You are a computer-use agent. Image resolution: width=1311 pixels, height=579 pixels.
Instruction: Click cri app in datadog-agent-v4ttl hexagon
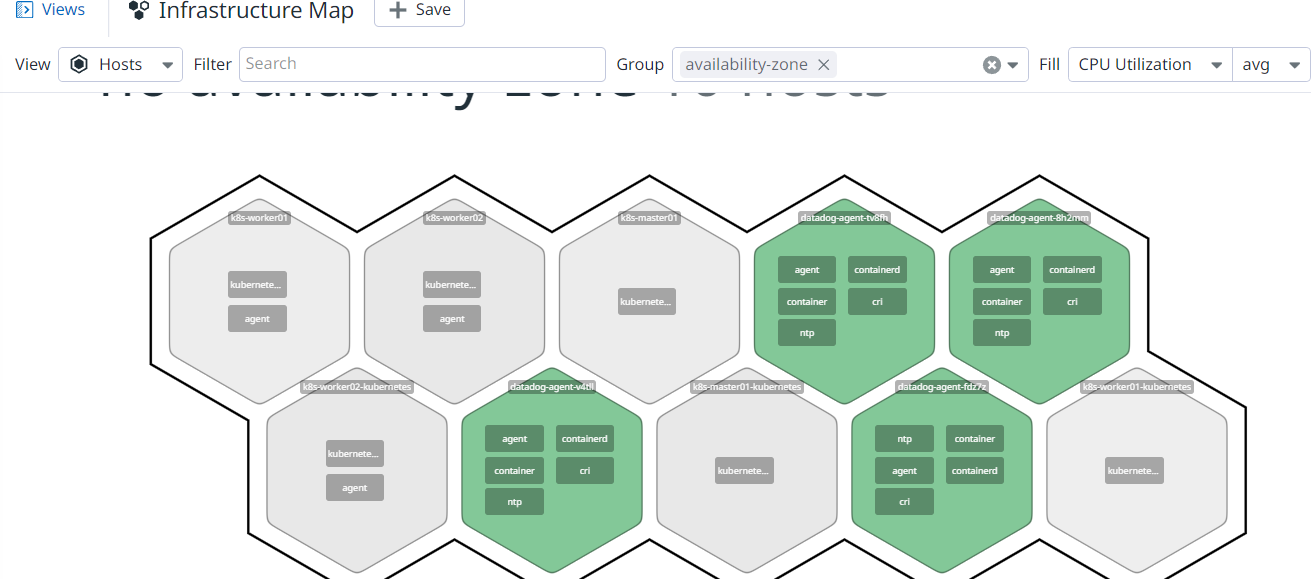585,471
